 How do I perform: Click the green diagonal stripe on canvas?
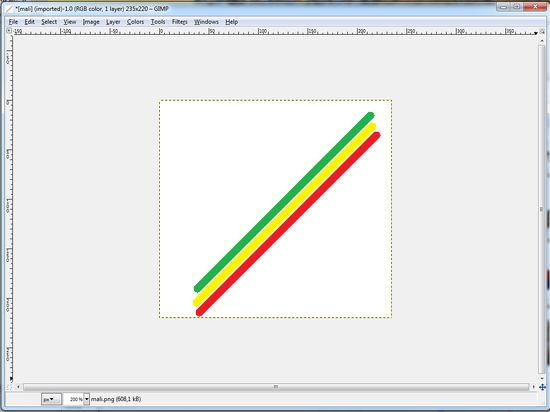[284, 202]
